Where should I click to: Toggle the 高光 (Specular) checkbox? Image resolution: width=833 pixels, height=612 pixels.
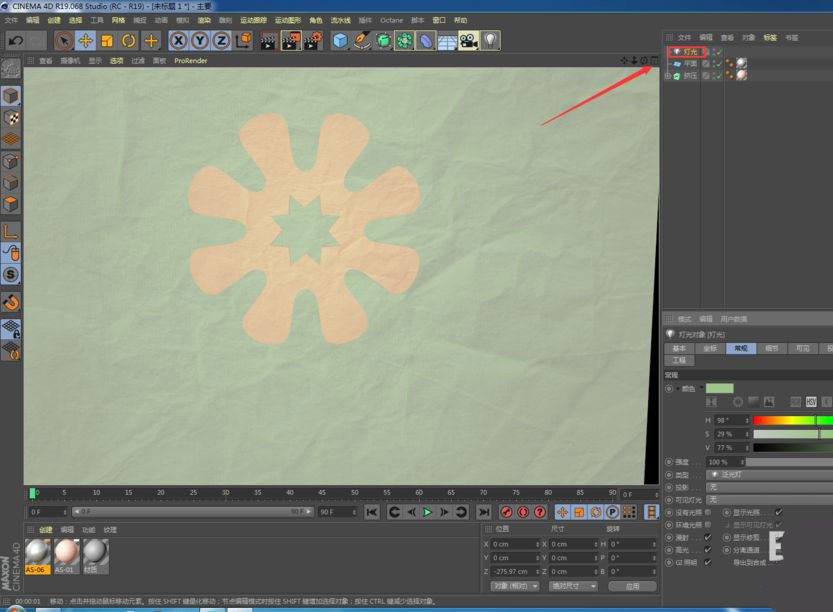(708, 550)
